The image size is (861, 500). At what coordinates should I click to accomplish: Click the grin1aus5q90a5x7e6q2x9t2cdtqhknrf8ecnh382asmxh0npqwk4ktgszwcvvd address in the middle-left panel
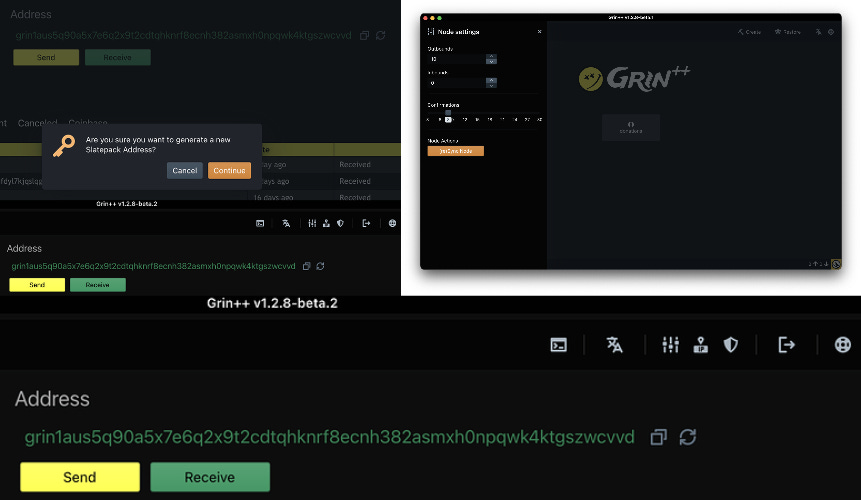(153, 266)
